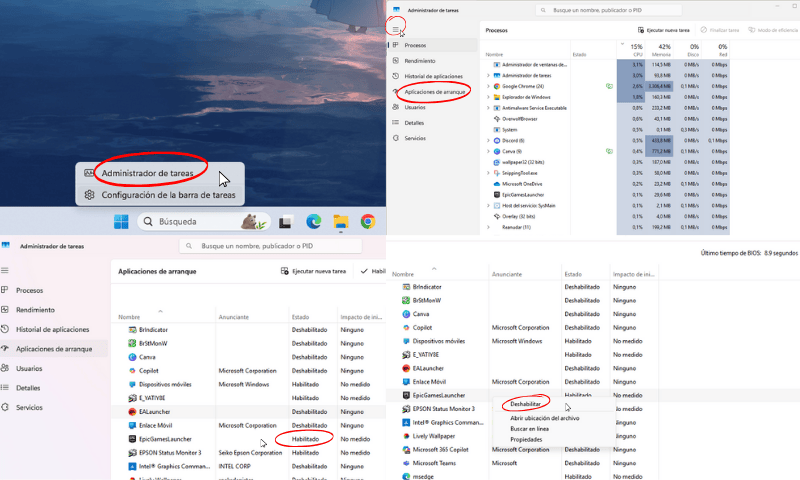Click the Task View taskbar icon
The width and height of the screenshot is (800, 480).
[285, 221]
